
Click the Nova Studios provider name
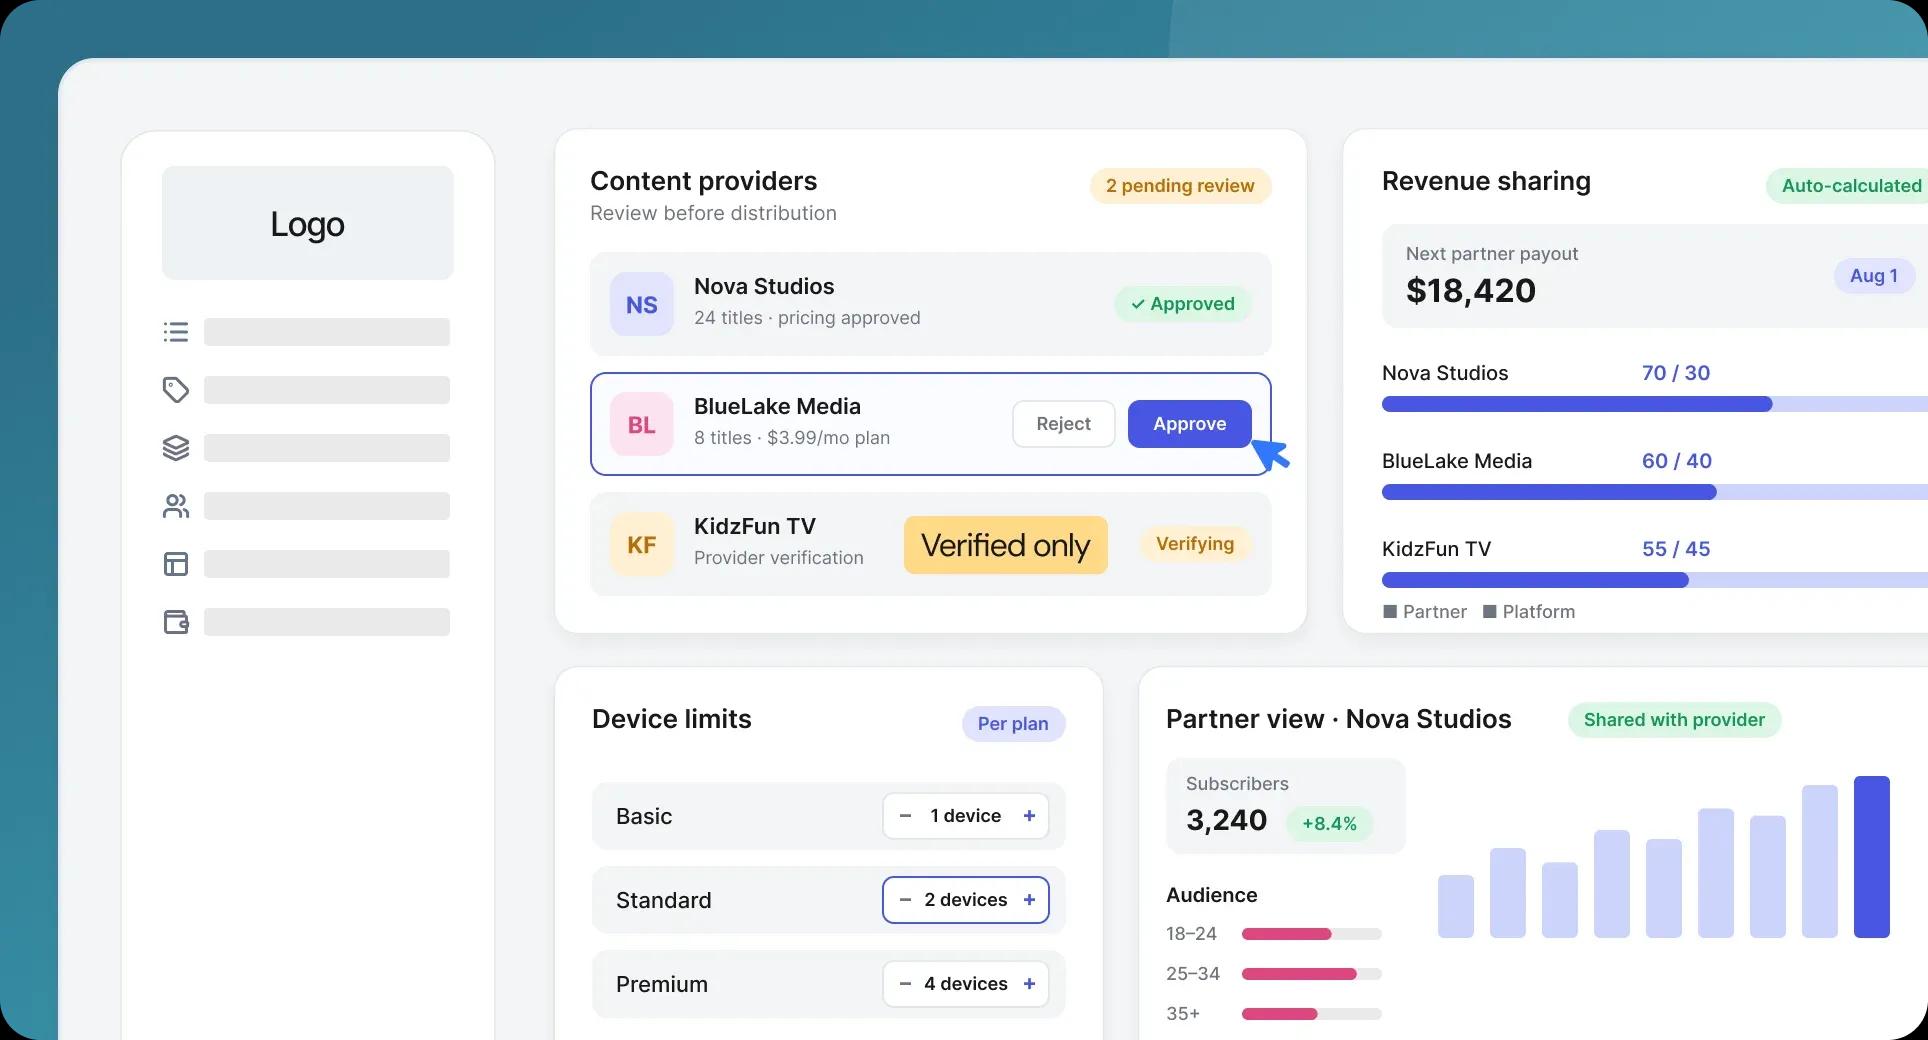[x=764, y=286]
